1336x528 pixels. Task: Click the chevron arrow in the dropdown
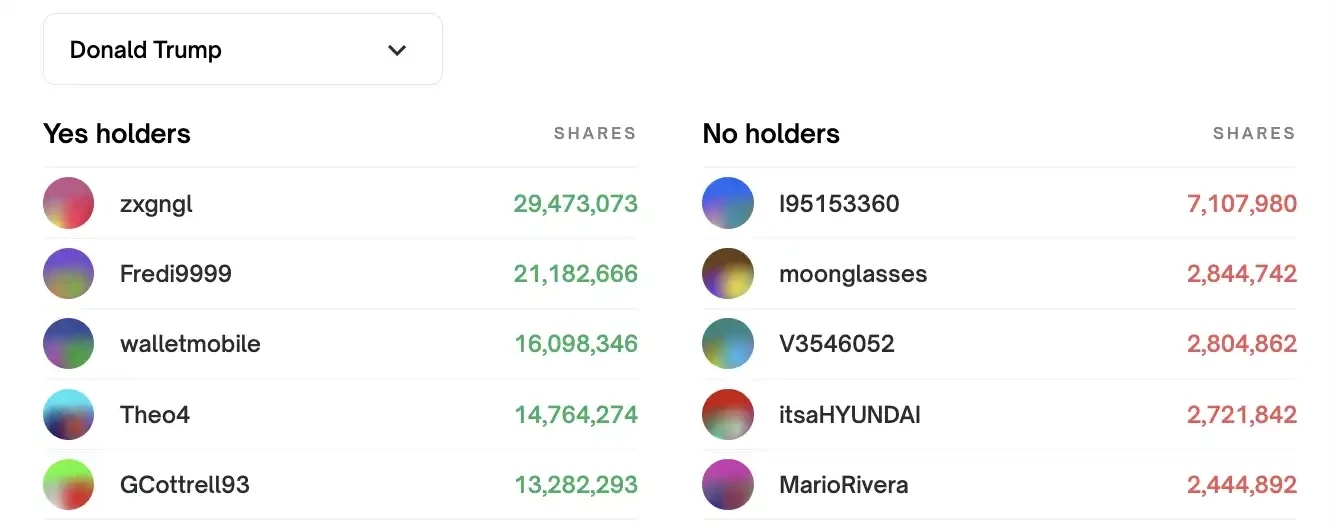[x=397, y=50]
